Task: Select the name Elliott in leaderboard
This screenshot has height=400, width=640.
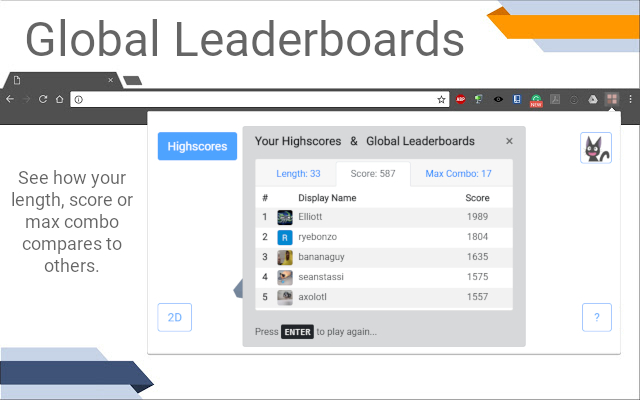Action: click(x=310, y=217)
